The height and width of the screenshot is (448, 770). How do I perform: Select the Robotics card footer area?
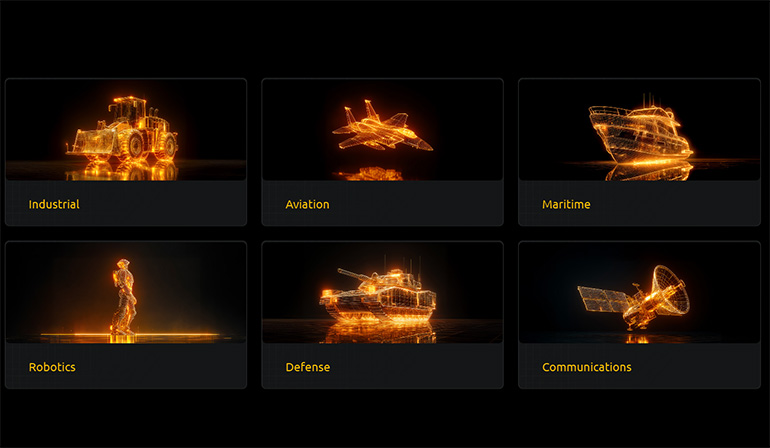126,365
